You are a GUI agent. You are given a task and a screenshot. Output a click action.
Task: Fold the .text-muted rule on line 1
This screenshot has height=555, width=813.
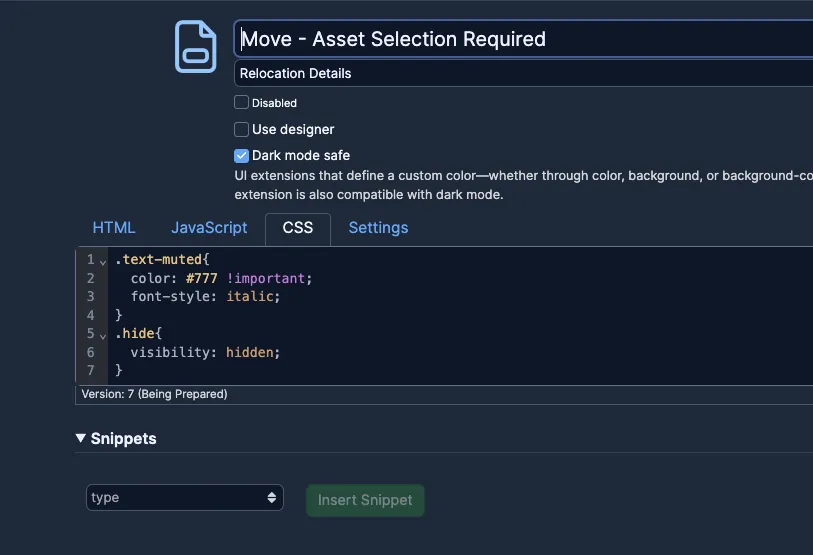point(103,262)
